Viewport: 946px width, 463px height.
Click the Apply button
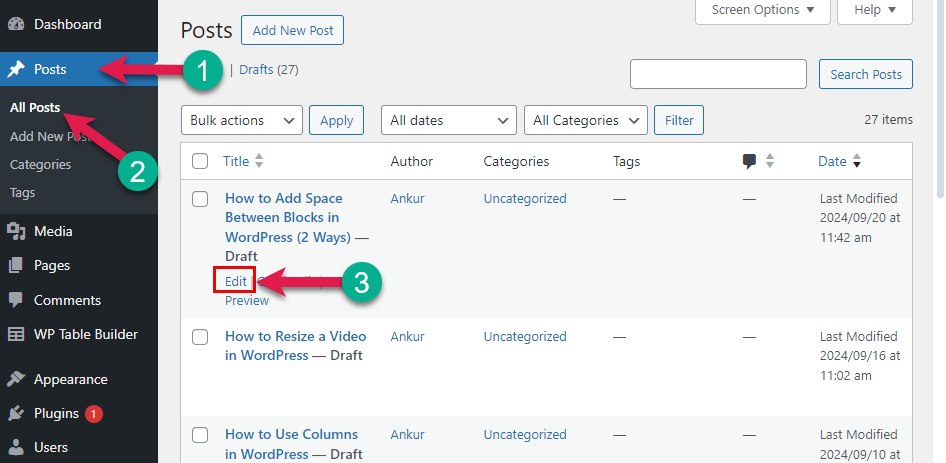point(337,120)
